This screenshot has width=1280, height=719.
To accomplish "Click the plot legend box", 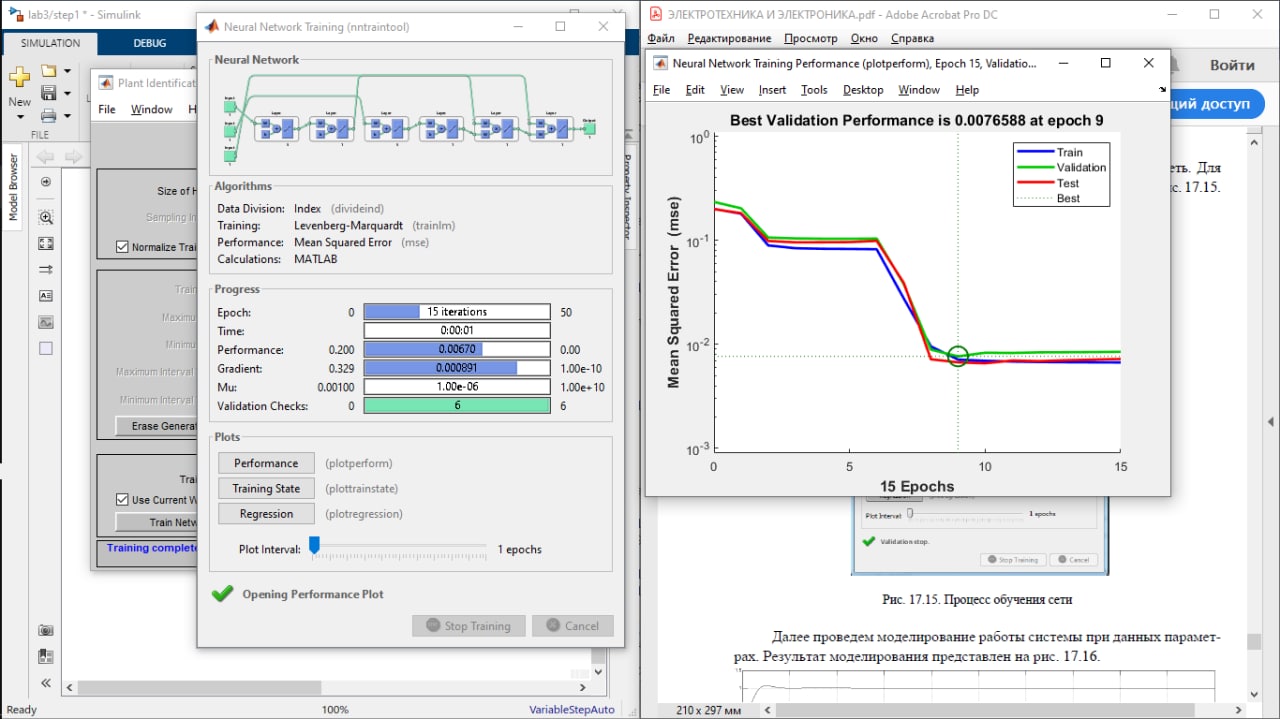I will [1061, 175].
